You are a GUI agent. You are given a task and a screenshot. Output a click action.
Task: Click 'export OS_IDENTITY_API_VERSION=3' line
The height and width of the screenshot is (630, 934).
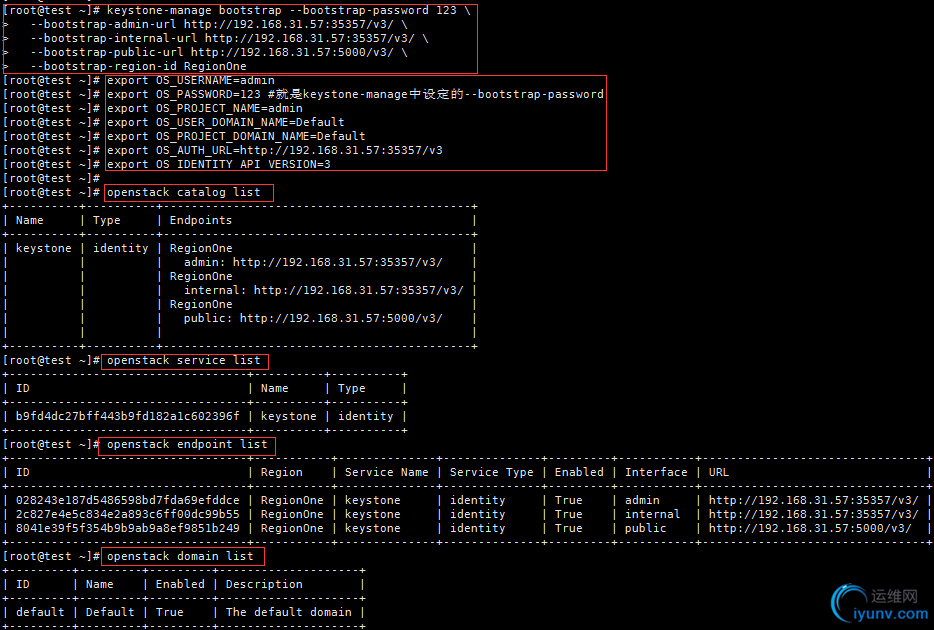tap(219, 164)
